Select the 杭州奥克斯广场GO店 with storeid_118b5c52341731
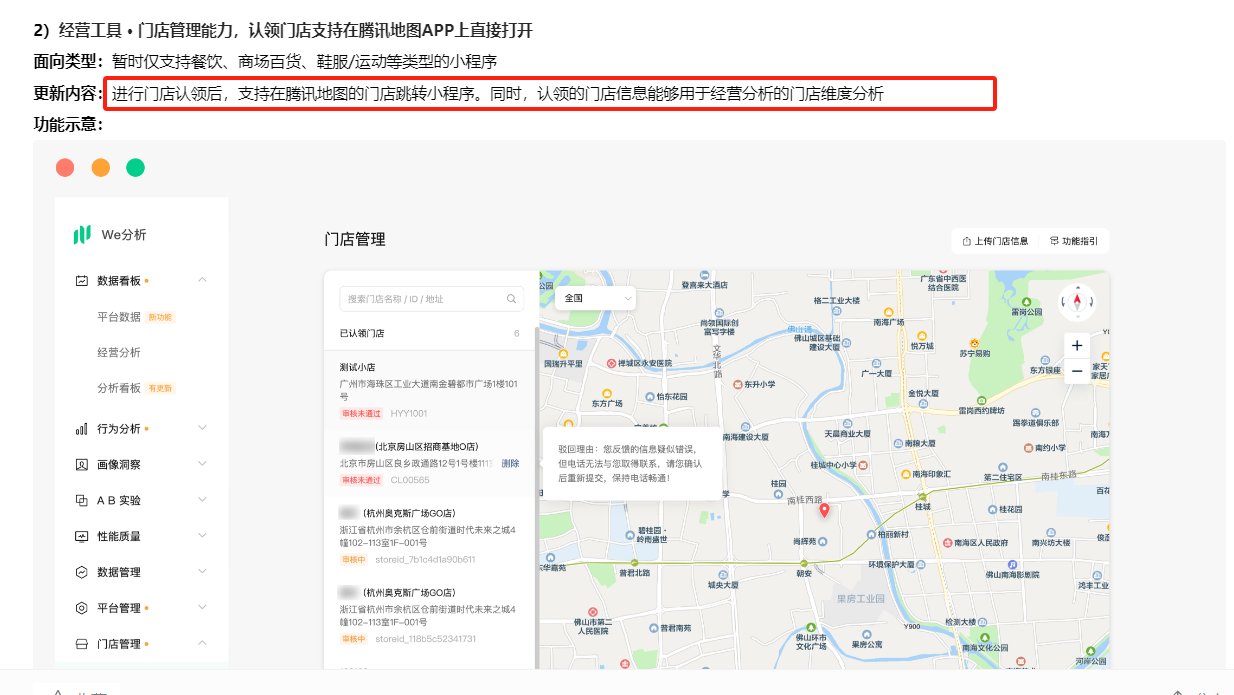This screenshot has height=695, width=1234. (431, 614)
